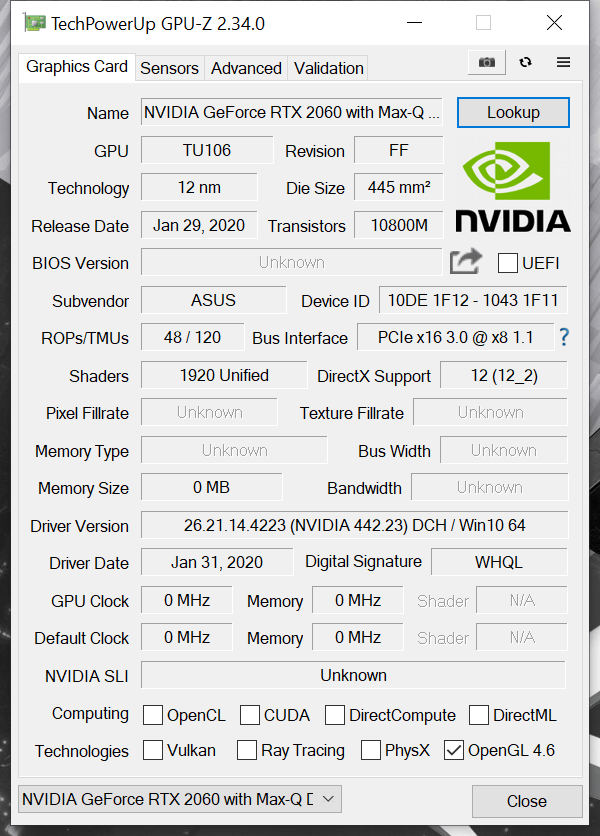This screenshot has width=600, height=836.
Task: Click the Bandwidth Unknown field
Action: (x=490, y=487)
